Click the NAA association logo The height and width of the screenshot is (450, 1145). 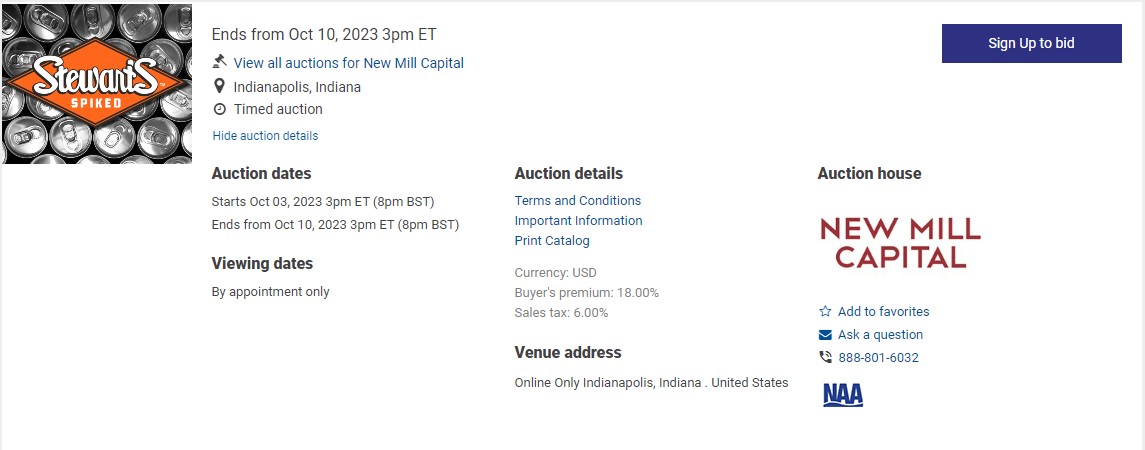(843, 394)
